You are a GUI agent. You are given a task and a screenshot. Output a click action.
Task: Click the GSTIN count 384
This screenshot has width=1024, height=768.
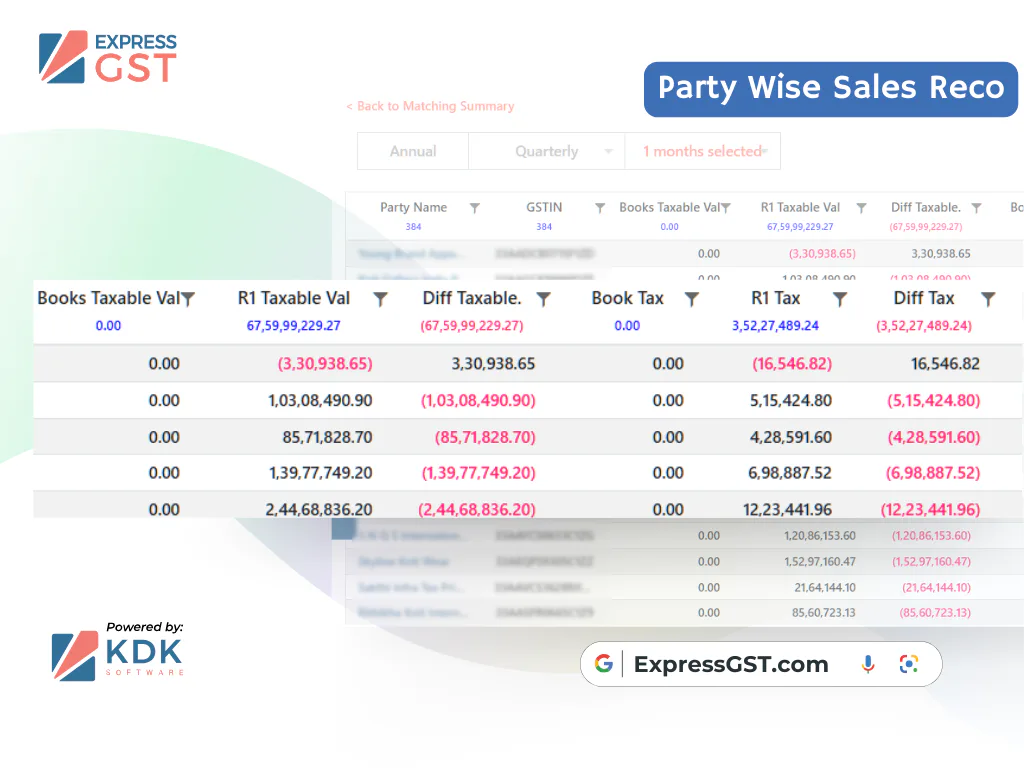pyautogui.click(x=544, y=227)
